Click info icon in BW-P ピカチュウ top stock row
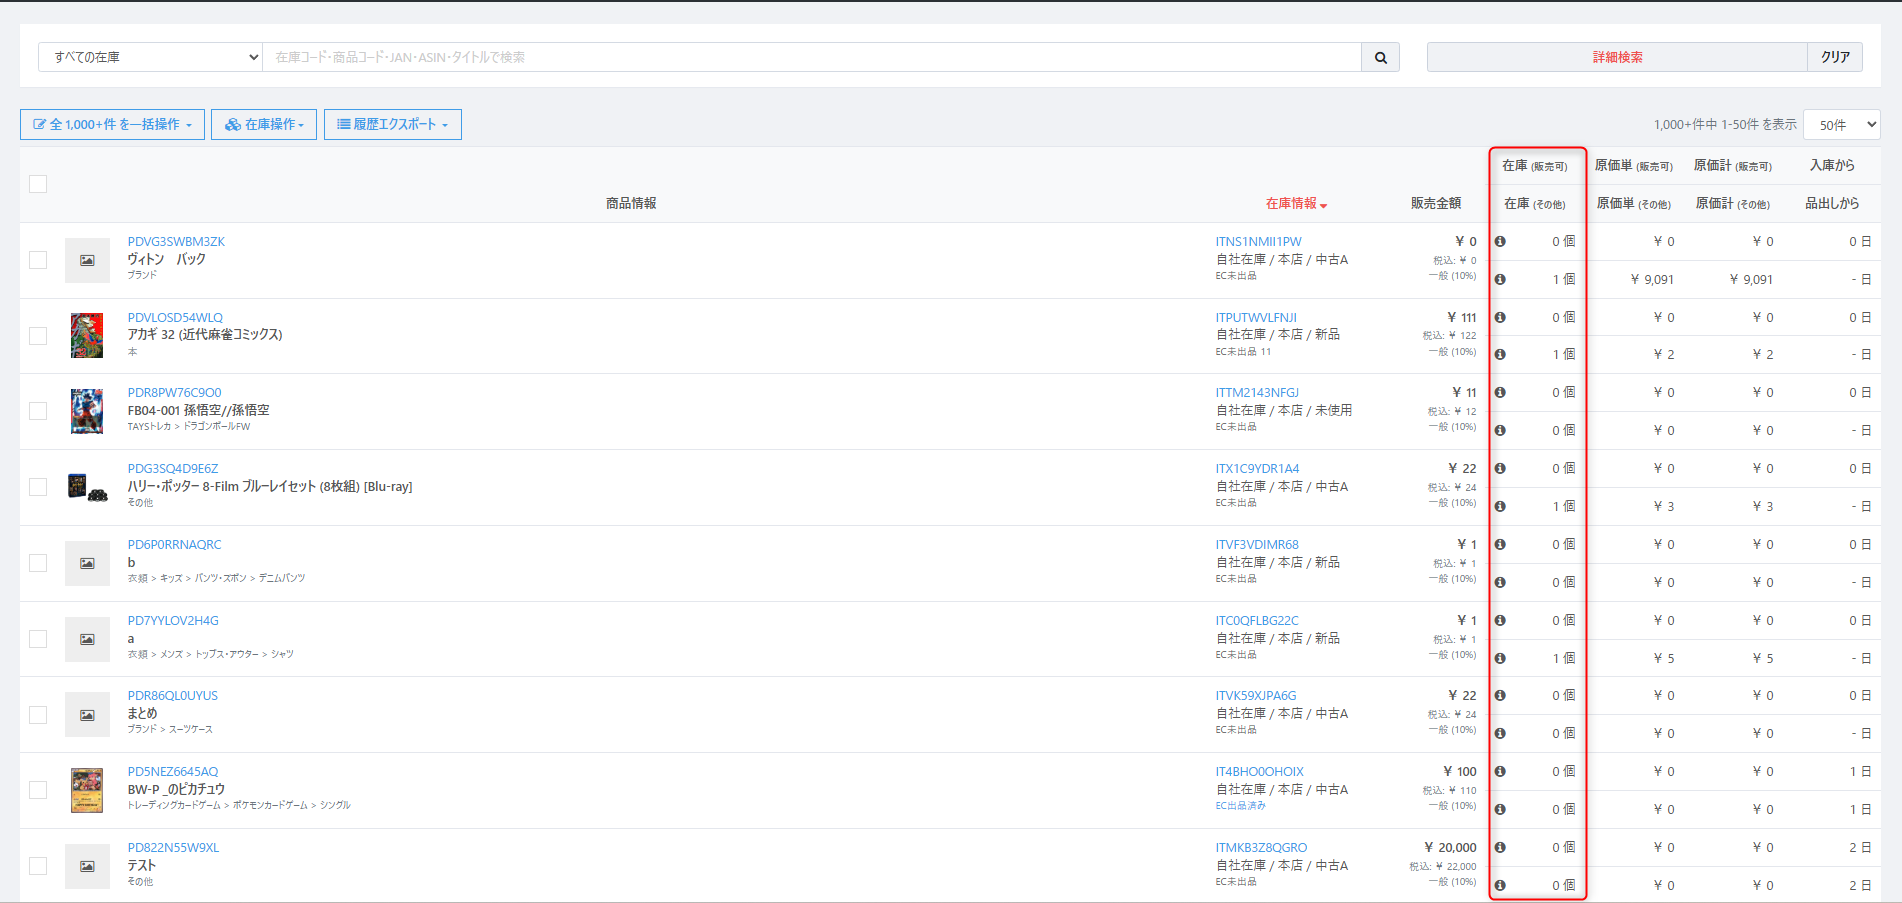Image resolution: width=1902 pixels, height=903 pixels. click(1500, 771)
